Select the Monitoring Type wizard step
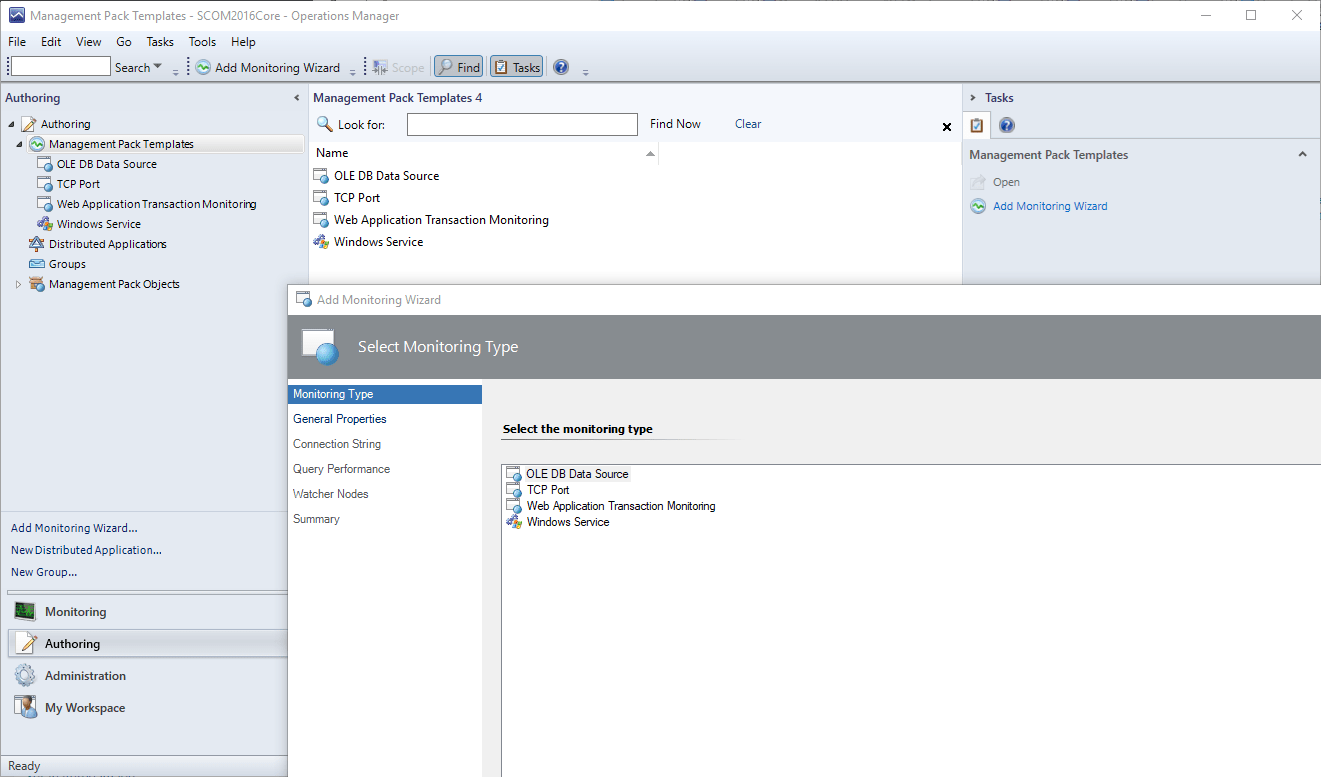 click(x=385, y=394)
